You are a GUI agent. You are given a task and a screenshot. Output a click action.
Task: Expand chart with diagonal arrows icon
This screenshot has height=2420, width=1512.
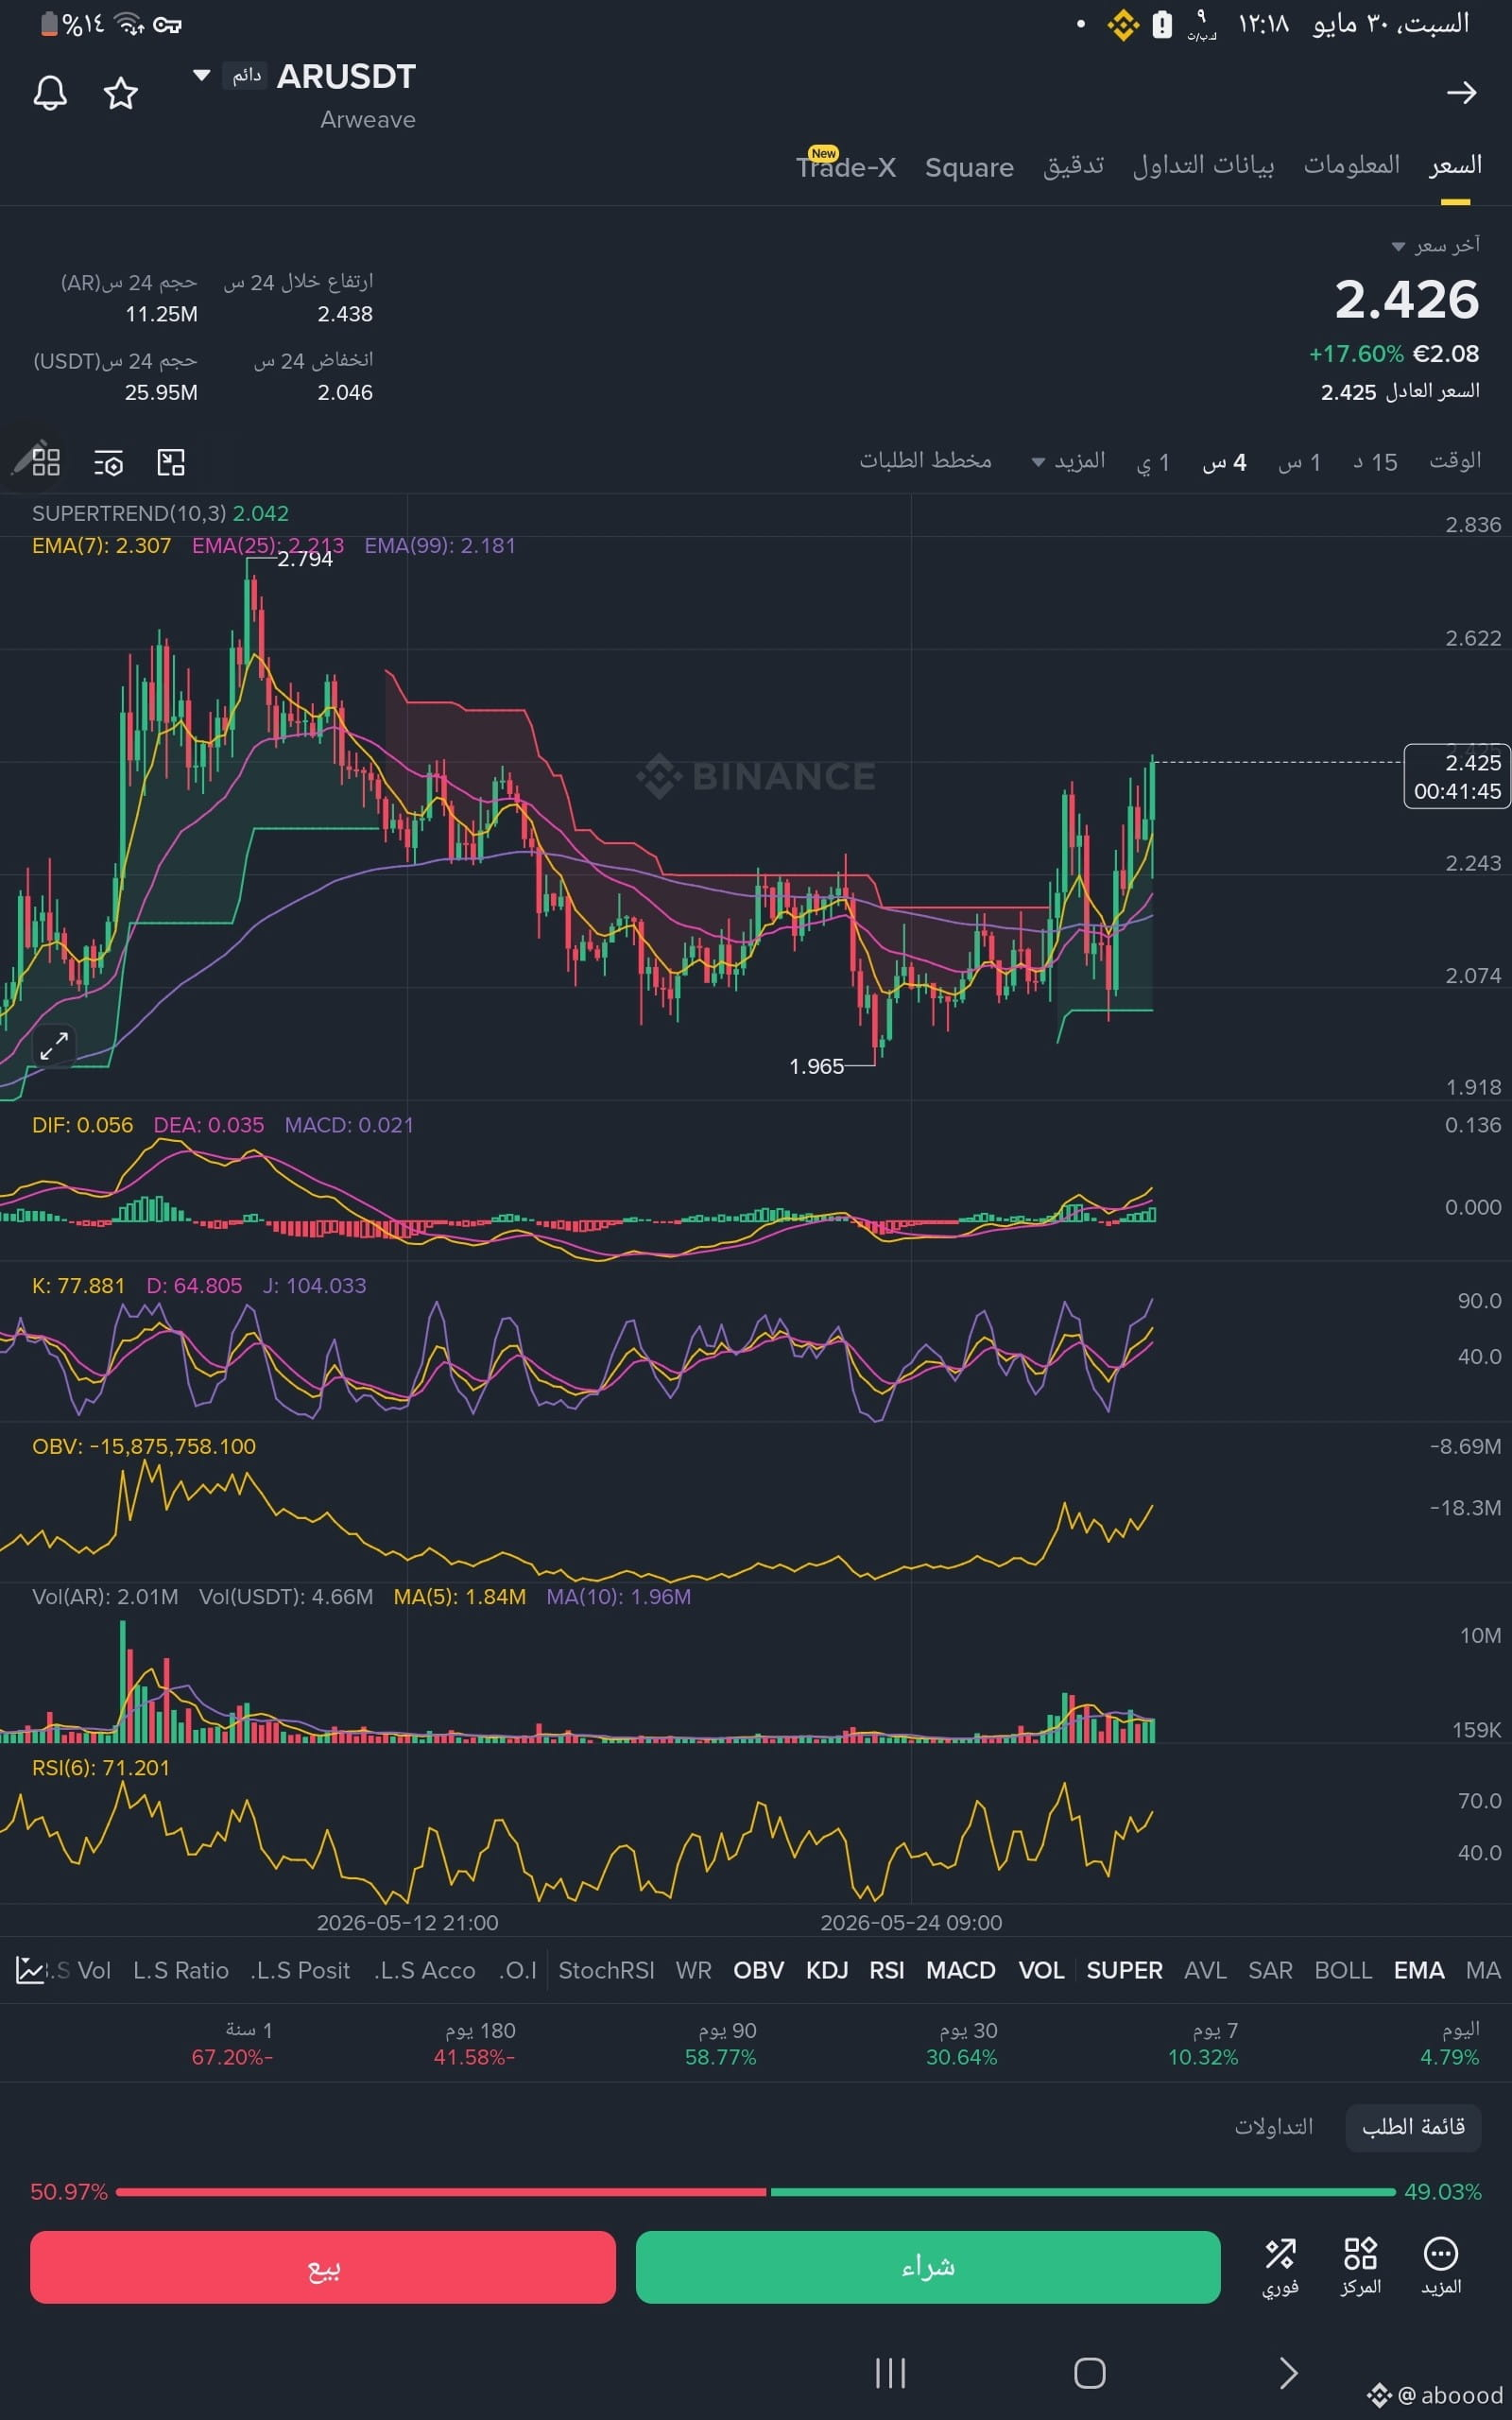(x=53, y=1046)
